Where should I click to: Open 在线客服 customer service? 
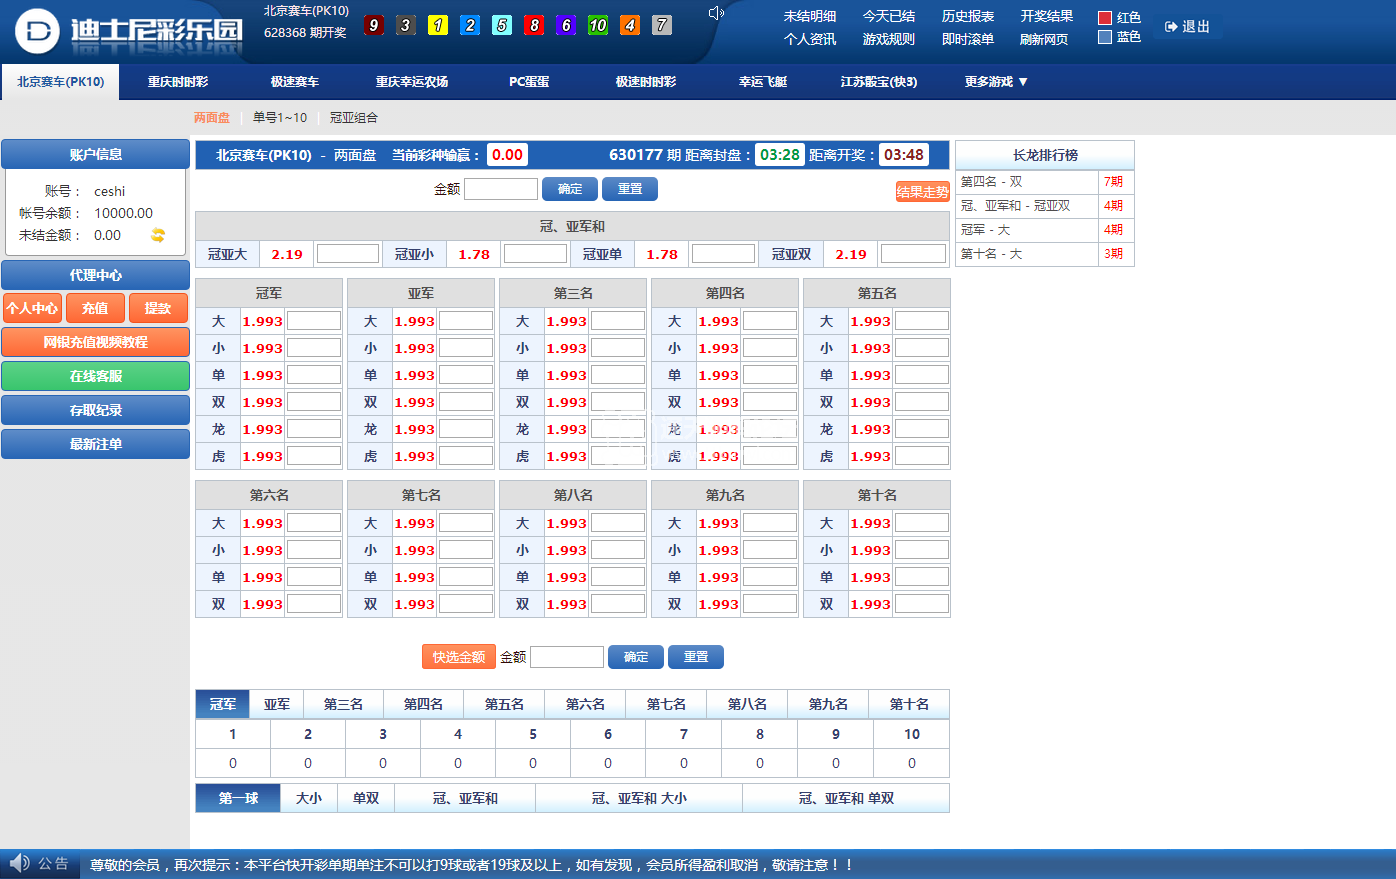click(x=95, y=376)
